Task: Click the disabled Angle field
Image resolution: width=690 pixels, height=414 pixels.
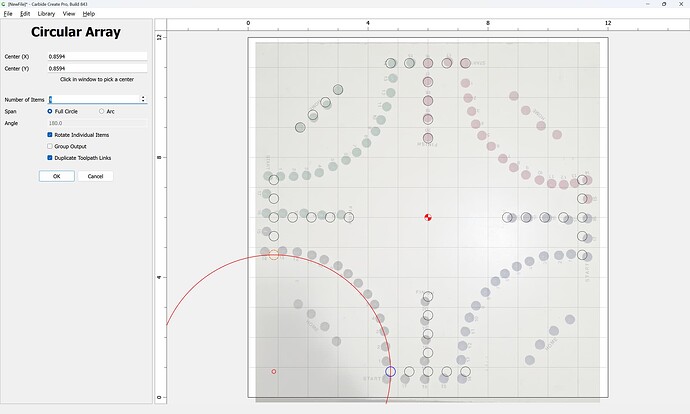Action: coord(97,123)
